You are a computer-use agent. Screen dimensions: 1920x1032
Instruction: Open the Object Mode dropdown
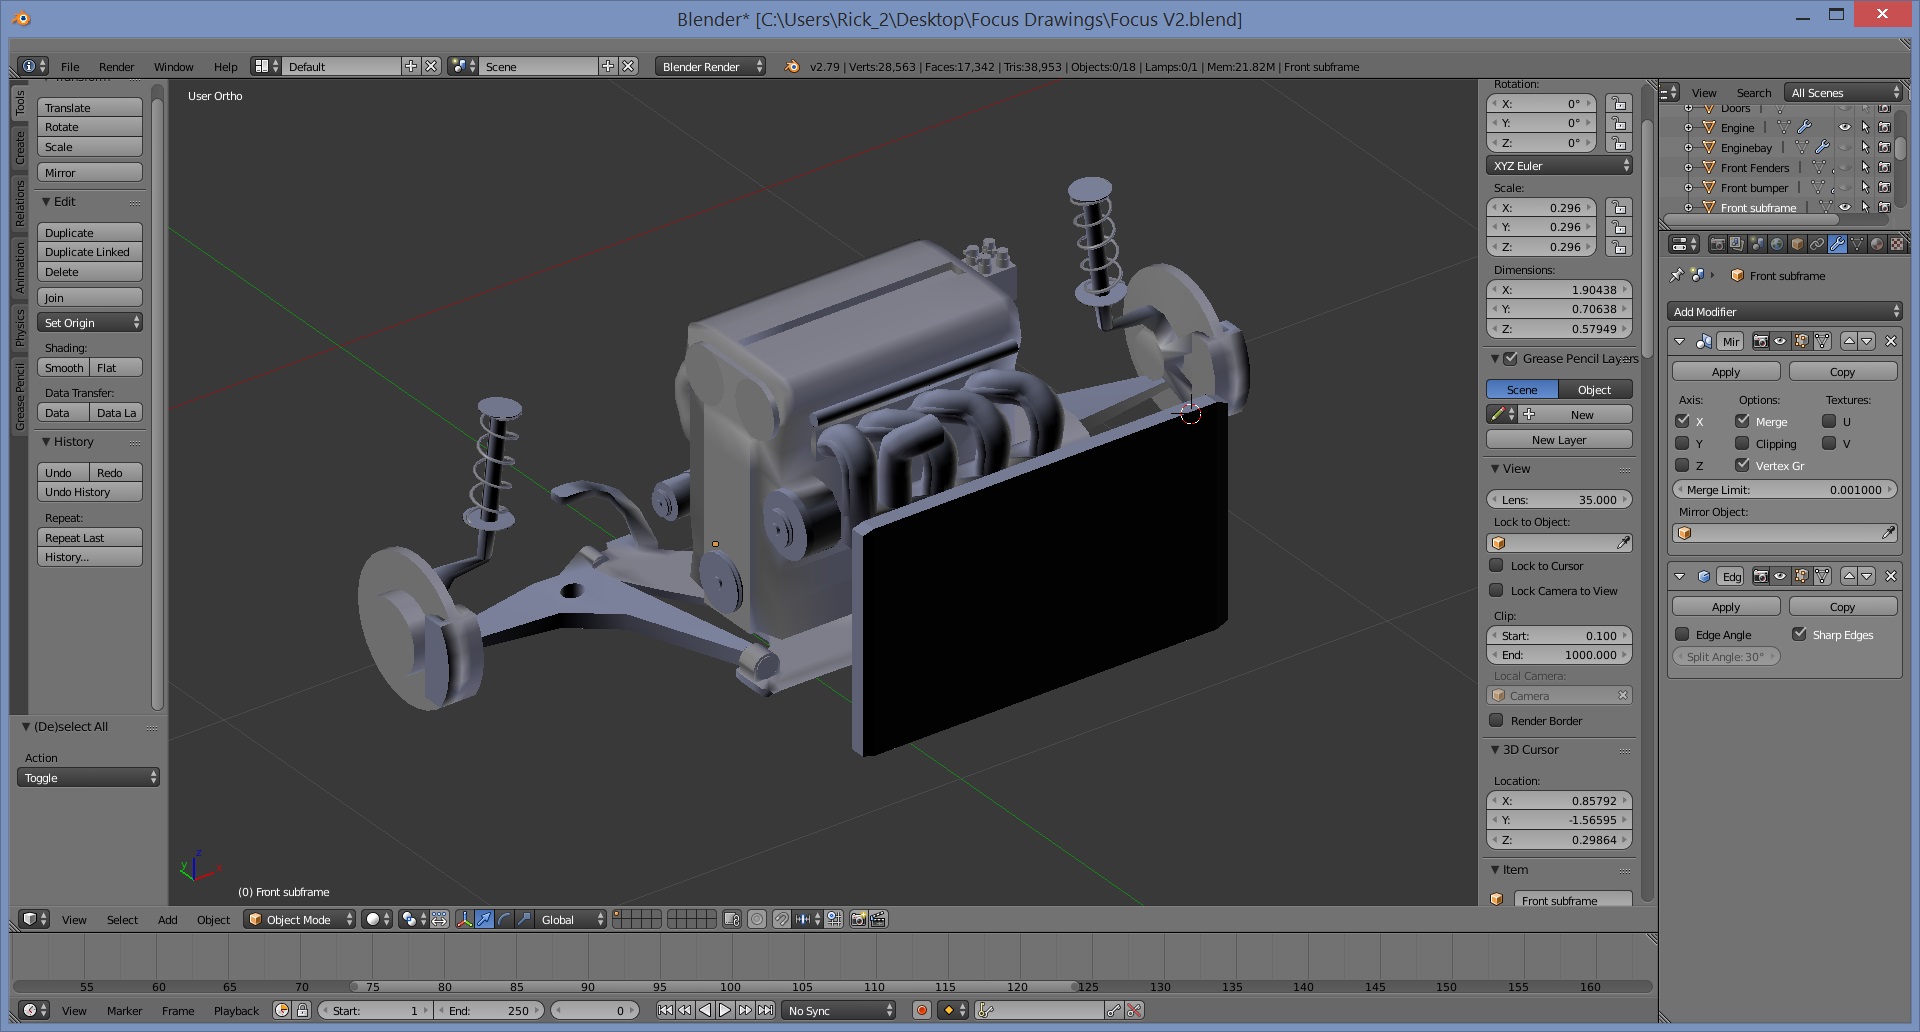pos(299,919)
